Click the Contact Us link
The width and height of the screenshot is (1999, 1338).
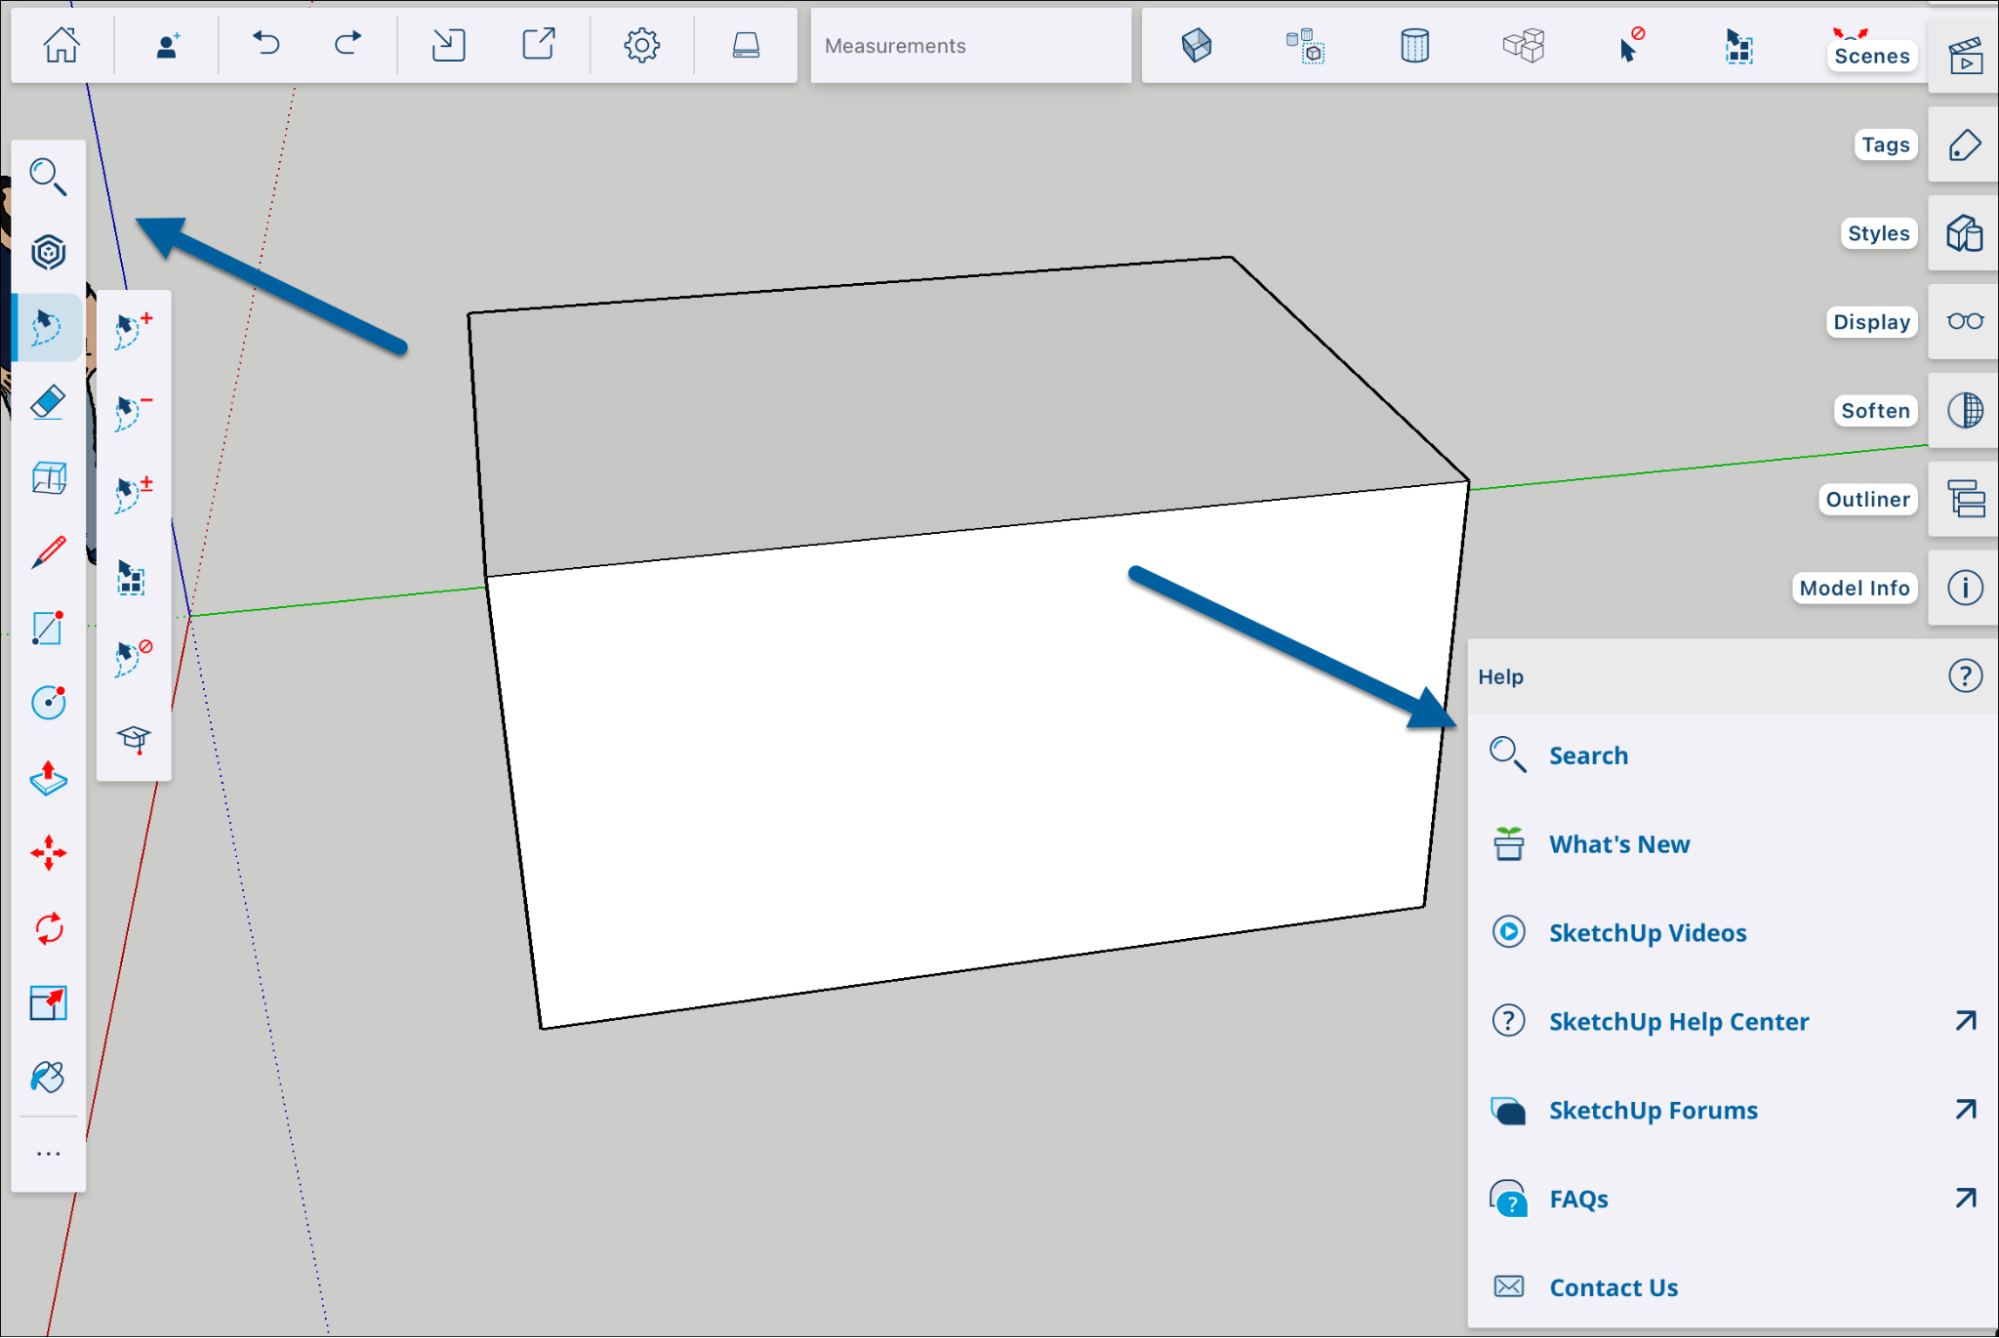[x=1612, y=1287]
